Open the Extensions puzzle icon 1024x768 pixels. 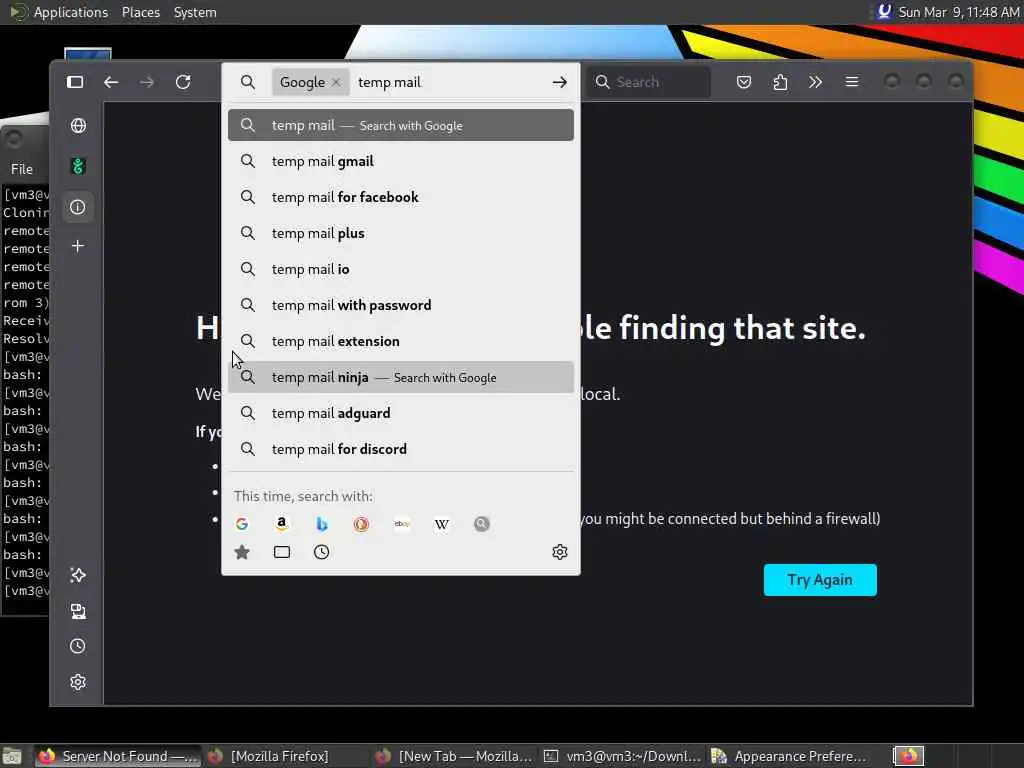pyautogui.click(x=780, y=82)
